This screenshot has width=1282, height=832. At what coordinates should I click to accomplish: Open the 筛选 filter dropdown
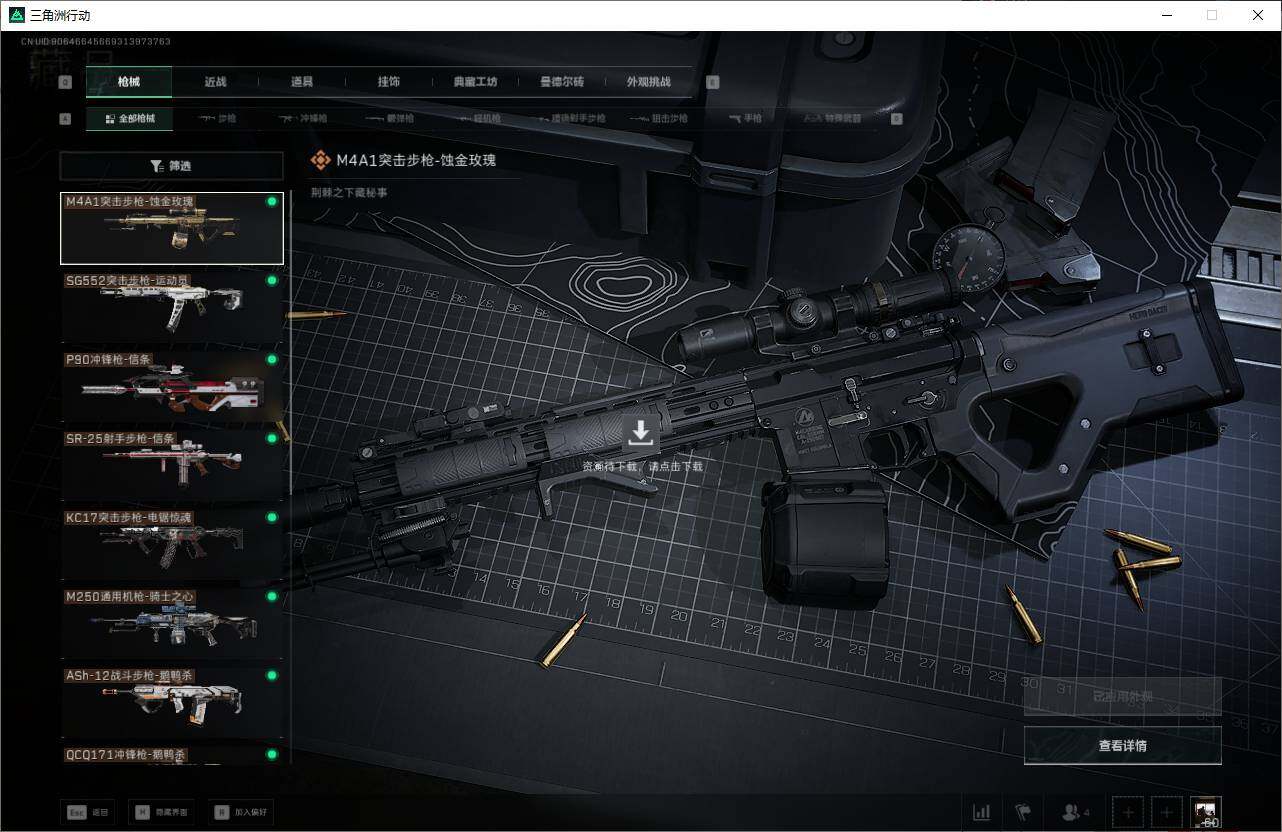click(x=171, y=166)
